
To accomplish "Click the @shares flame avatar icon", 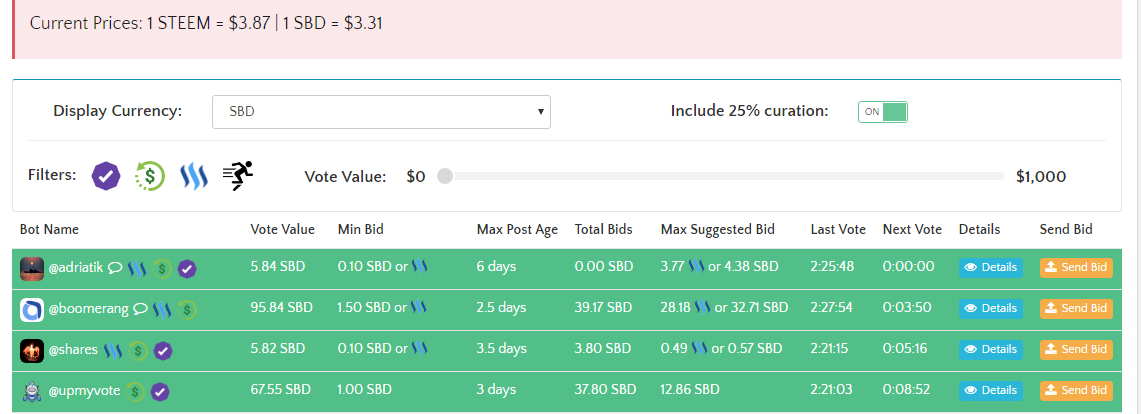I will click(31, 350).
